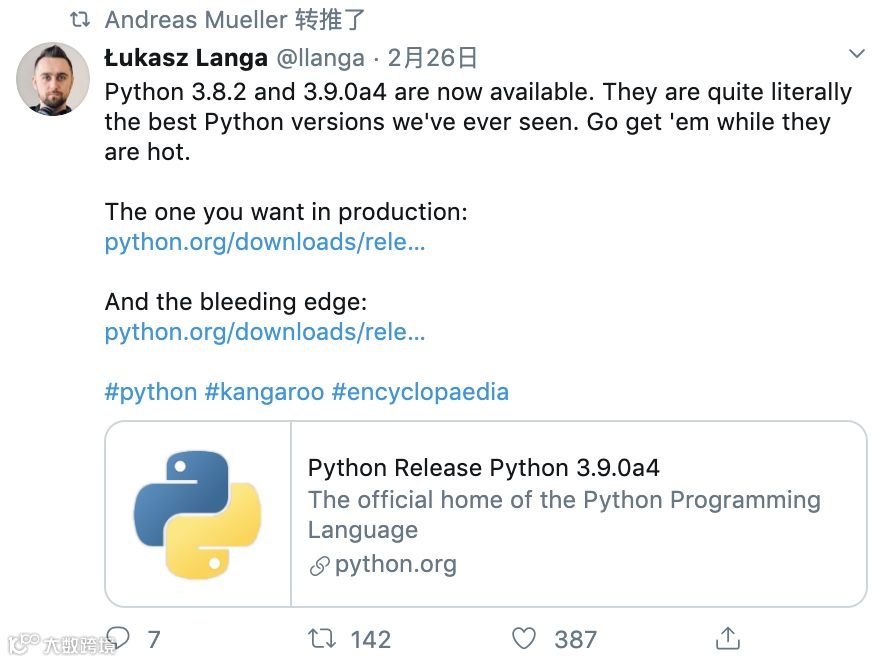Open Łukasz Langa display name
The width and height of the screenshot is (882, 662).
[x=186, y=58]
